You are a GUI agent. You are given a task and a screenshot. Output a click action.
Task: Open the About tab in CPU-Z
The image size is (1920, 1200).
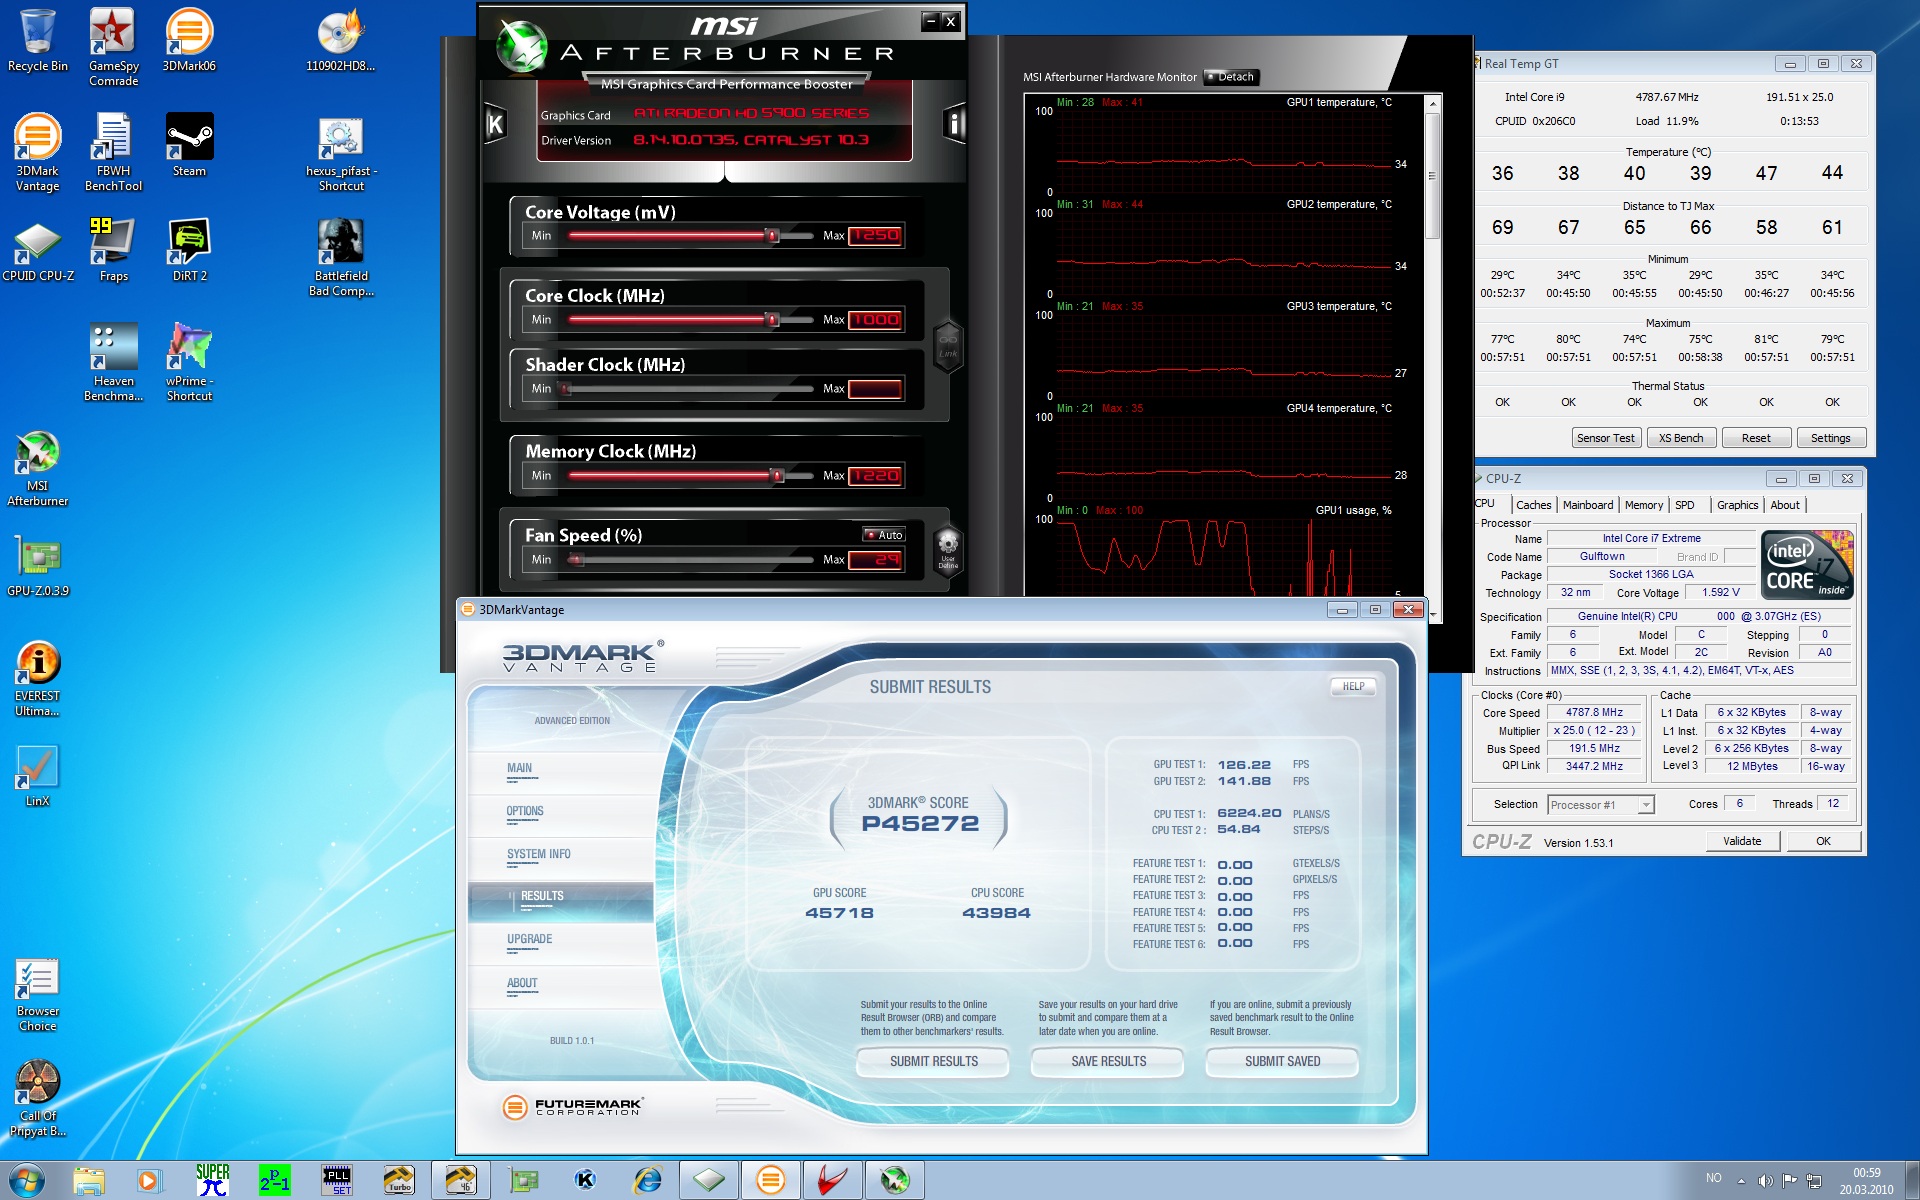point(1785,505)
